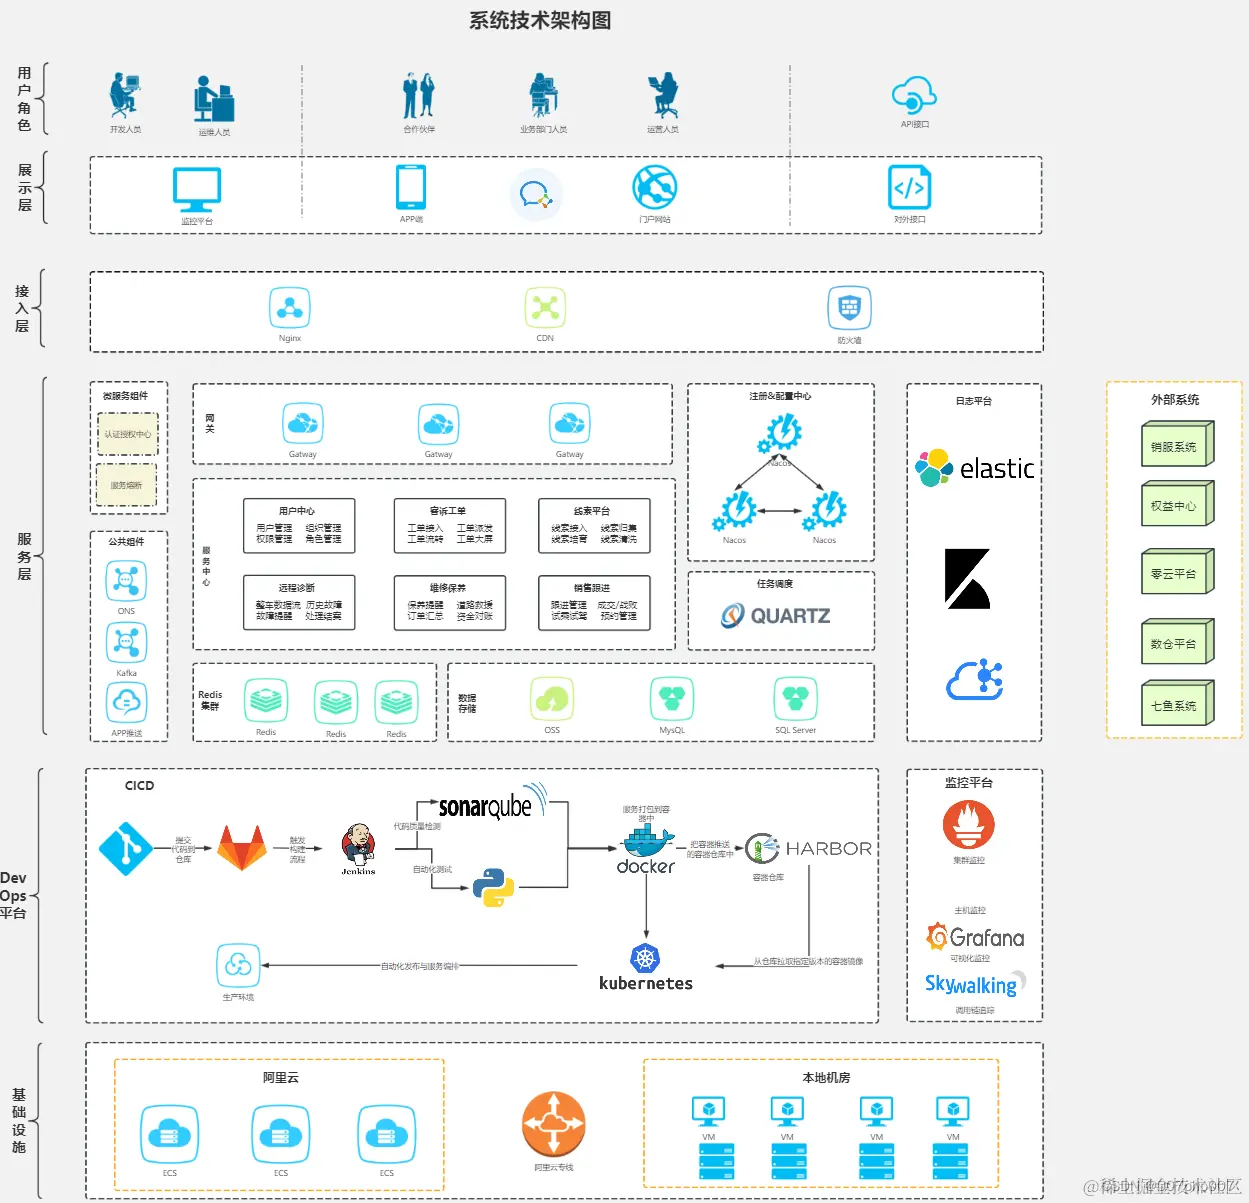Click the 用户中心 service heading
Viewport: 1249px width, 1203px height.
(297, 510)
